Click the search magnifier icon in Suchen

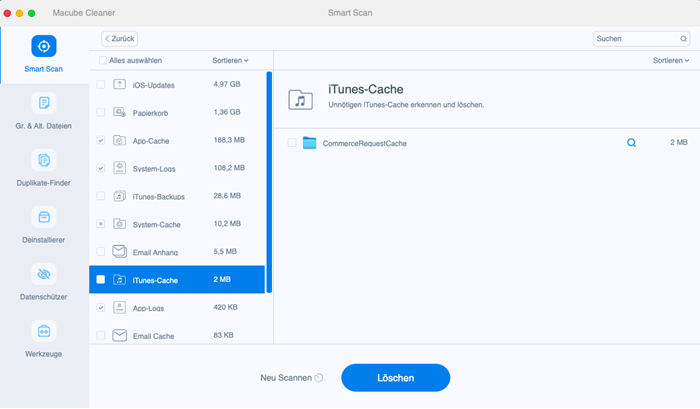click(x=683, y=39)
